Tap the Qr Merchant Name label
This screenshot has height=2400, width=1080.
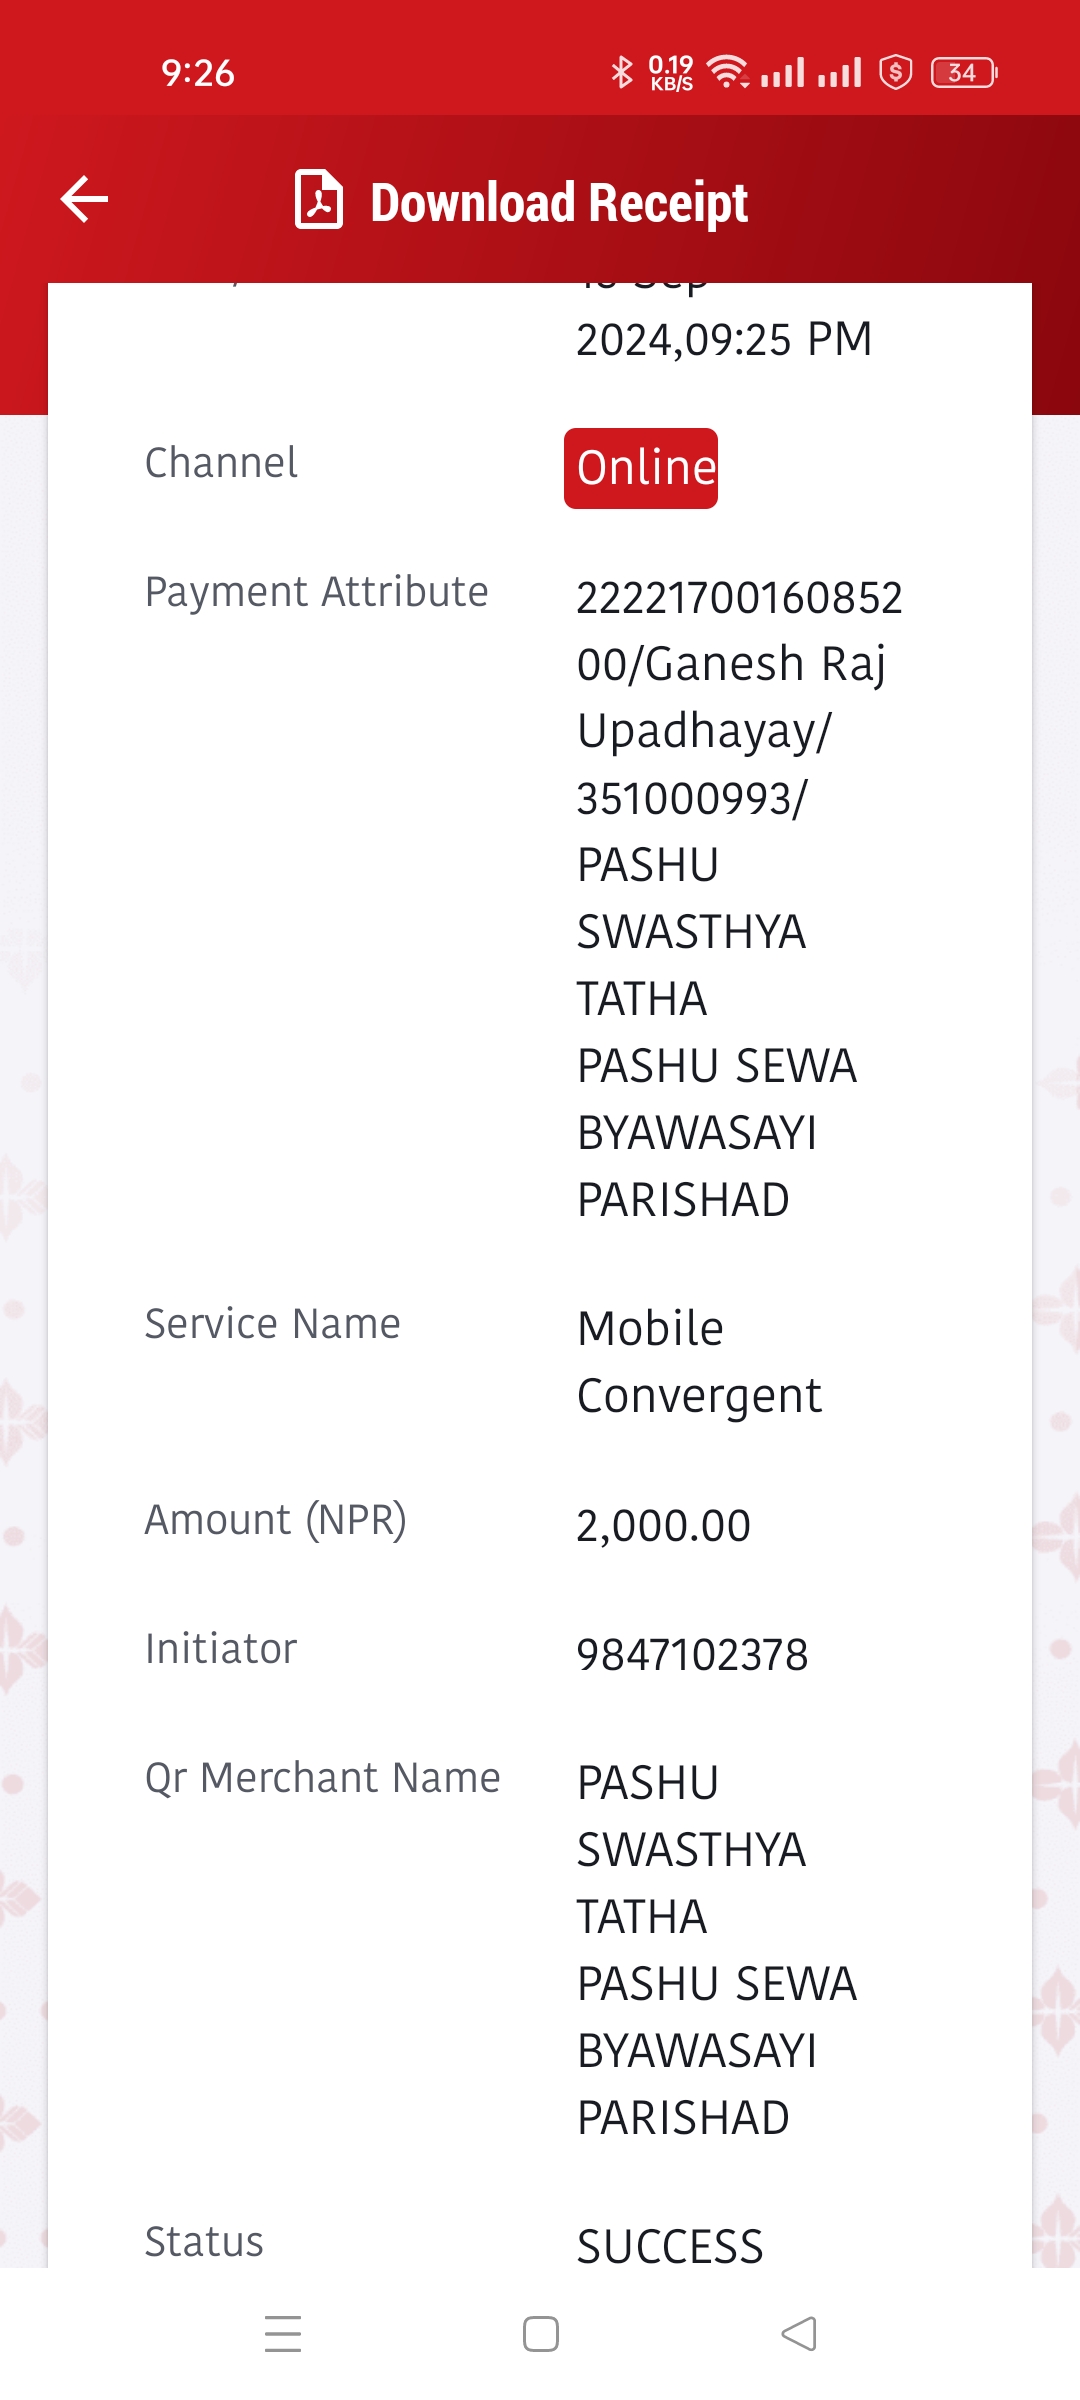pyautogui.click(x=322, y=1778)
